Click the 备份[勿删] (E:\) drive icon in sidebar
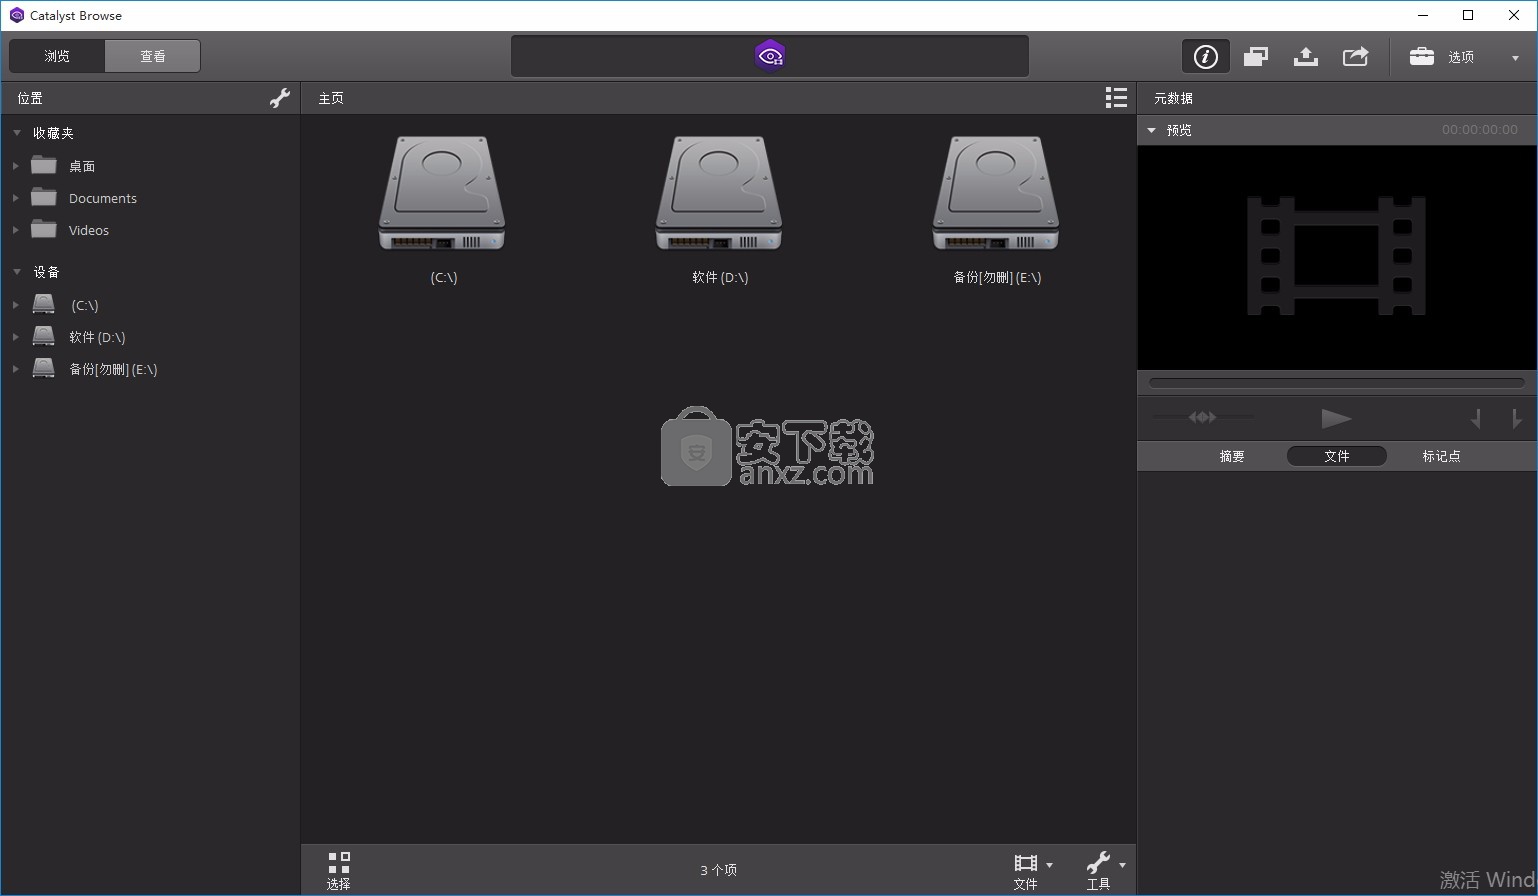Image resolution: width=1538 pixels, height=896 pixels. click(44, 368)
